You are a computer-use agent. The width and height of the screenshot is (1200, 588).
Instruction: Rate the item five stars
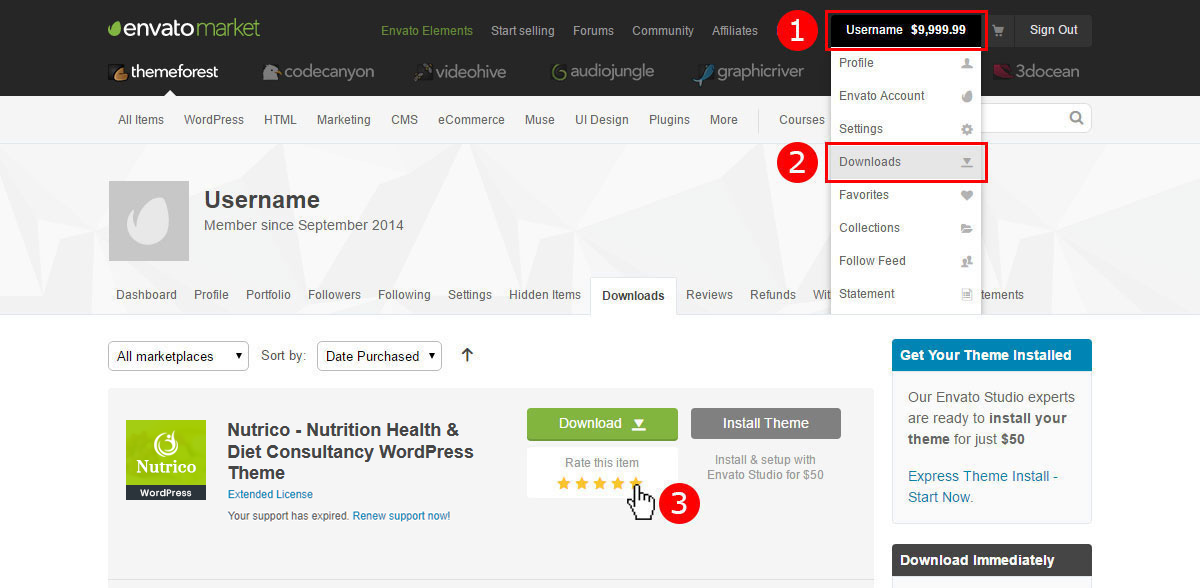[x=635, y=484]
